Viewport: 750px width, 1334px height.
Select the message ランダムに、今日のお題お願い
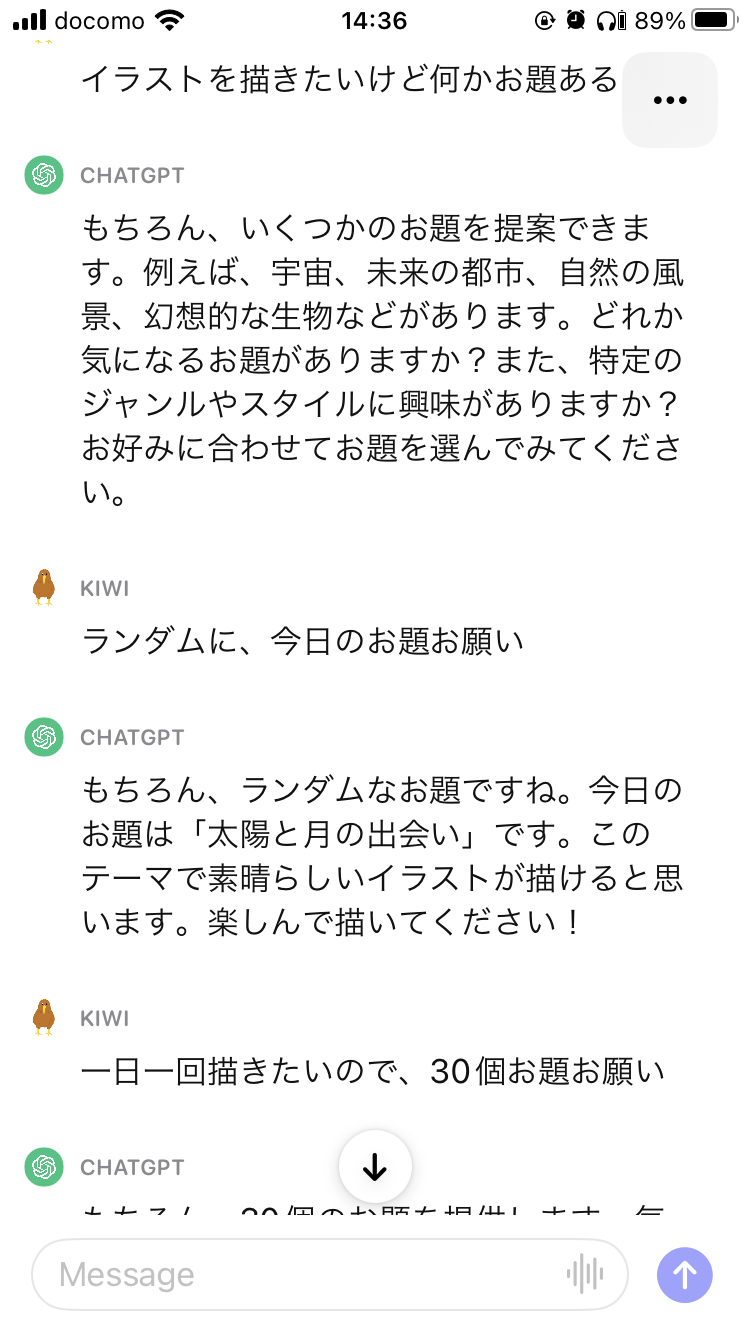pyautogui.click(x=303, y=641)
